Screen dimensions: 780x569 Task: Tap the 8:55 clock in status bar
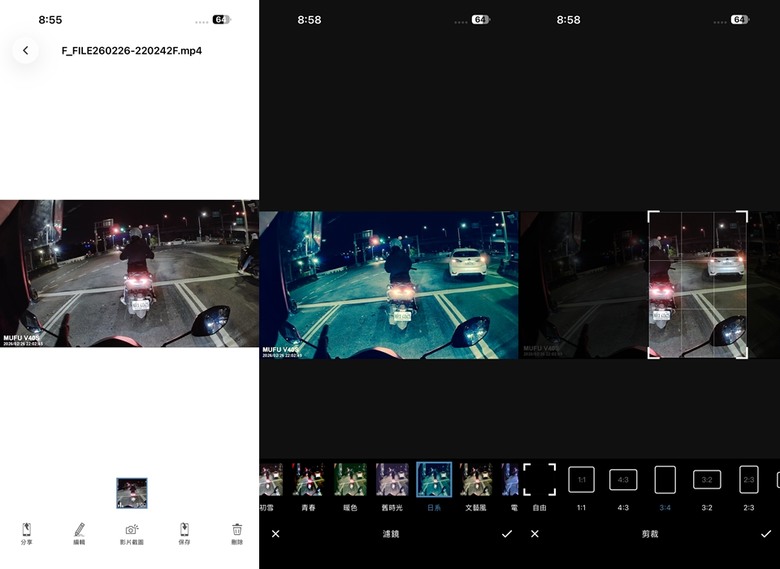(50, 20)
